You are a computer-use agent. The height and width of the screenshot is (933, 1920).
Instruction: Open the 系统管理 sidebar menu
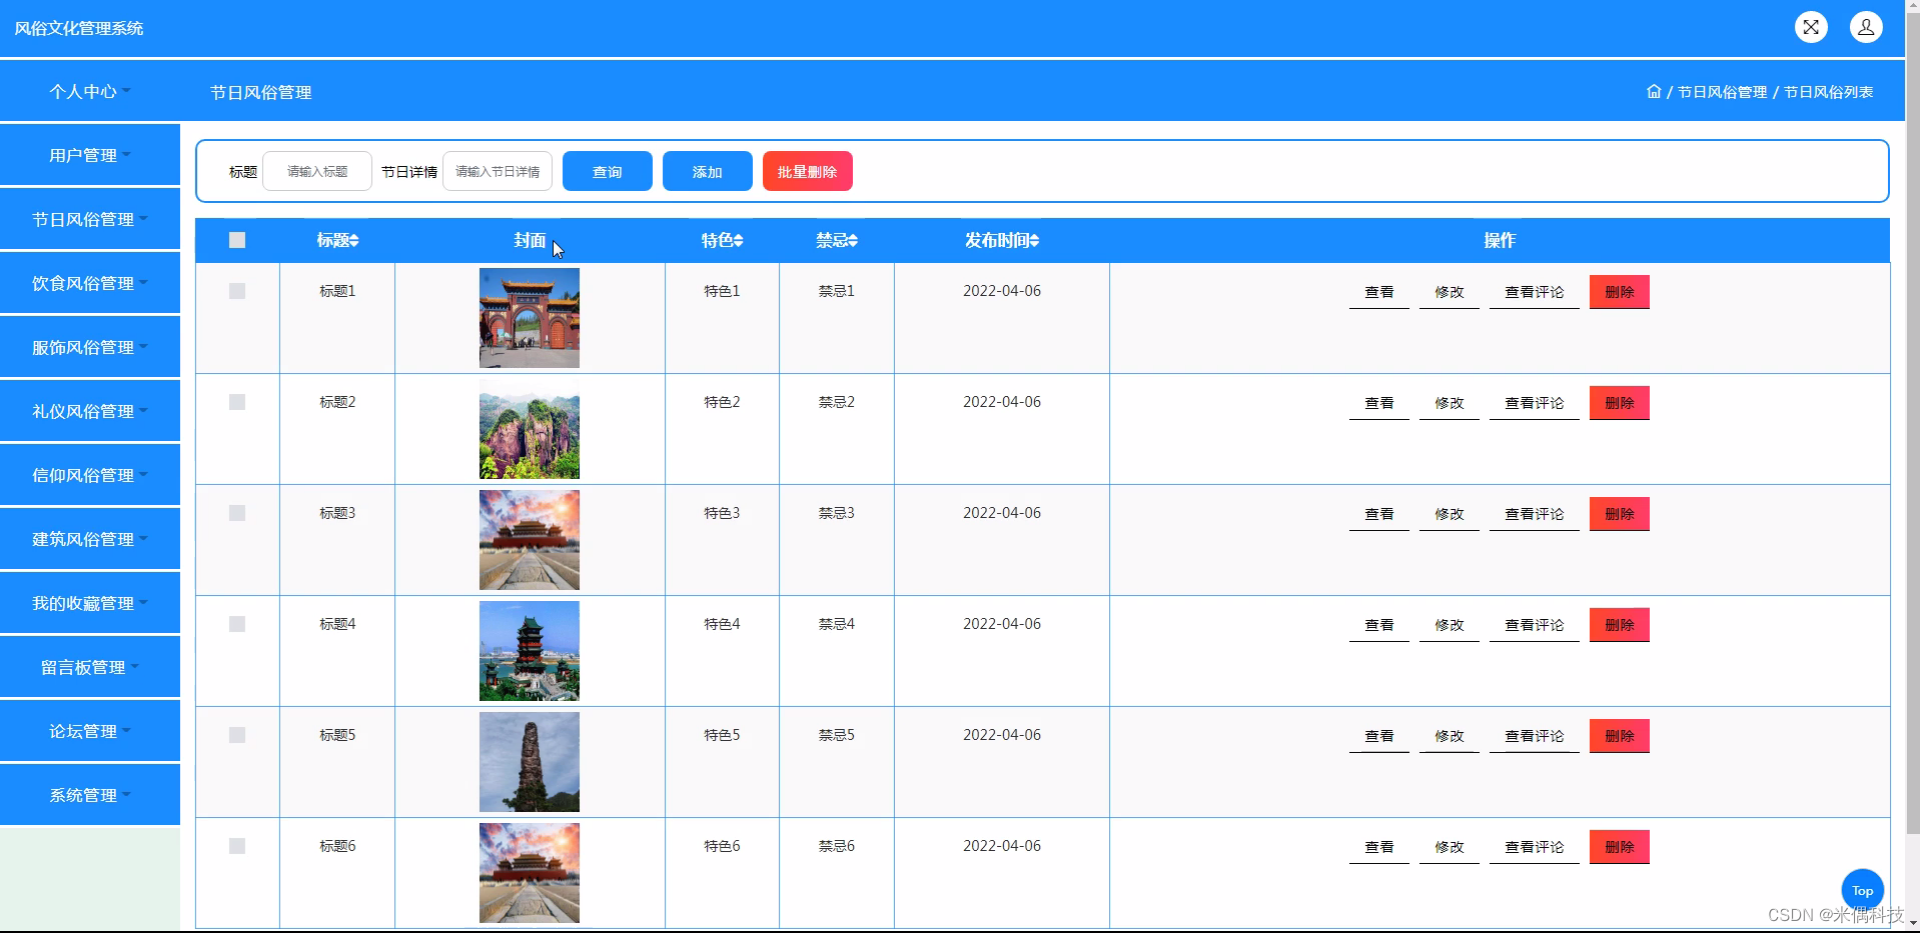(90, 795)
